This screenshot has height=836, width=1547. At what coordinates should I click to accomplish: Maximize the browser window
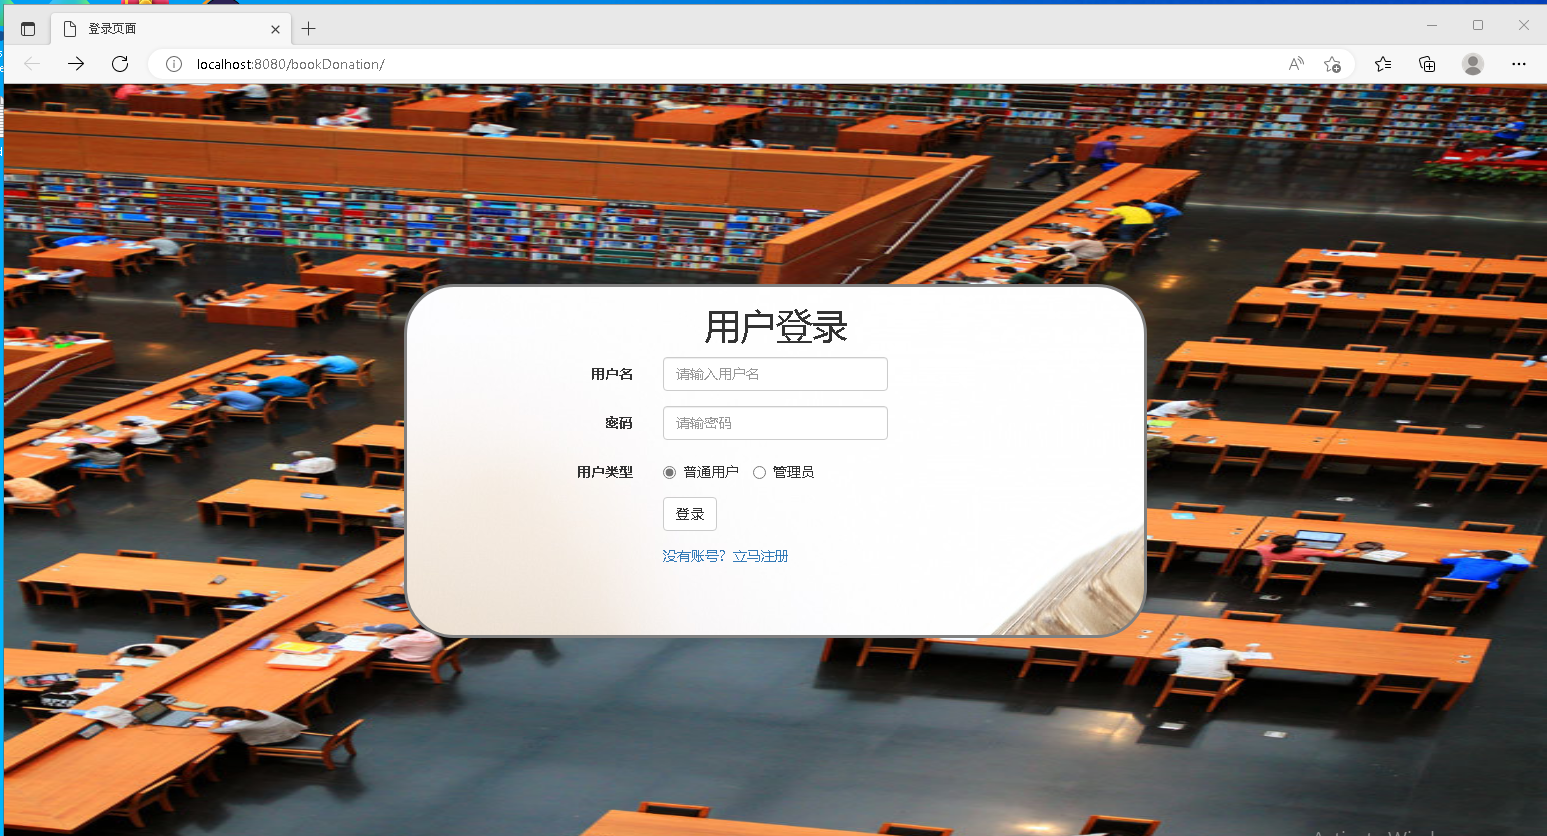coord(1478,25)
